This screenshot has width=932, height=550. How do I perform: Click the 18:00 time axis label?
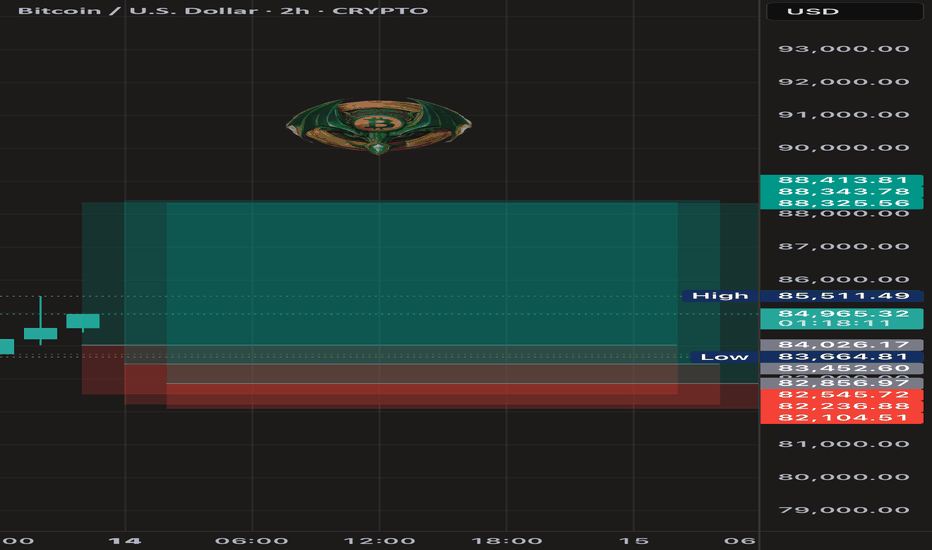[x=506, y=541]
